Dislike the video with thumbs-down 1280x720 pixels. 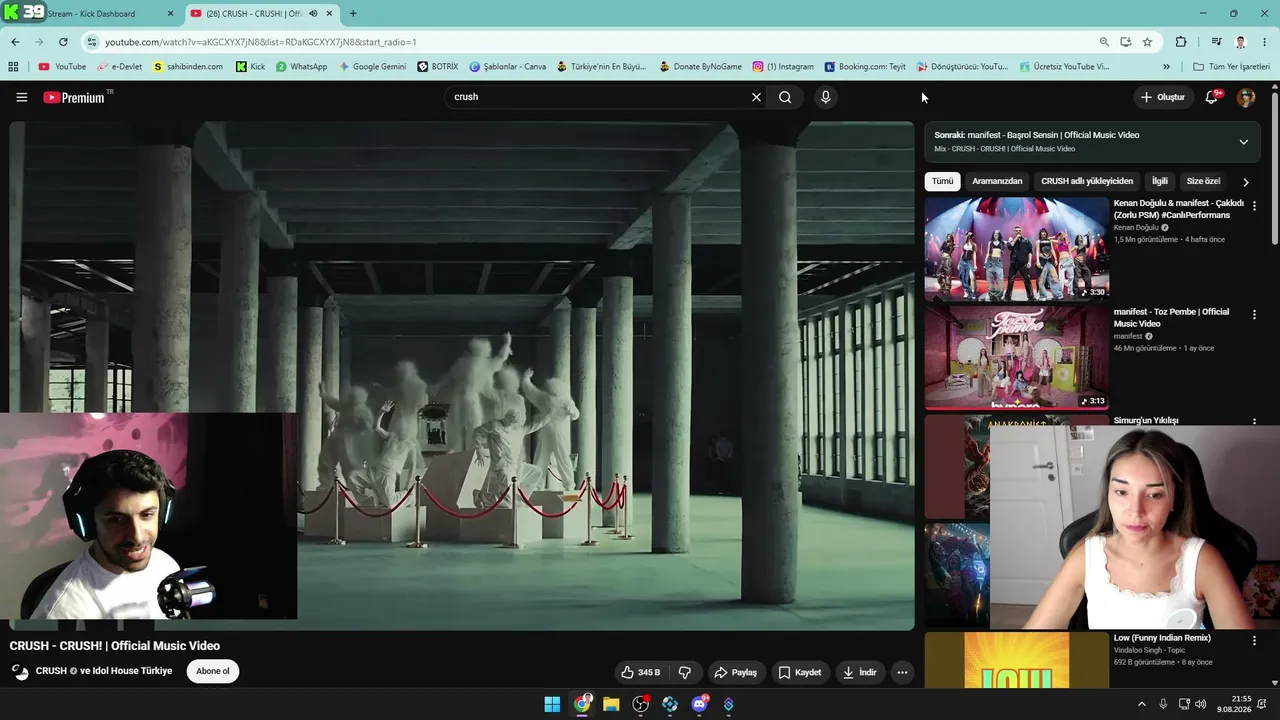(685, 672)
